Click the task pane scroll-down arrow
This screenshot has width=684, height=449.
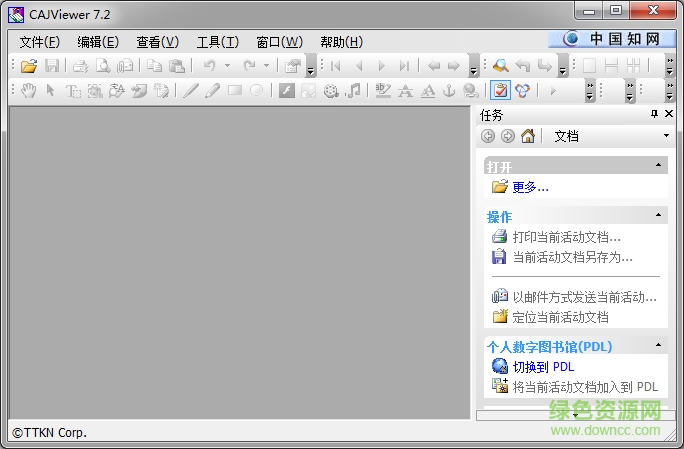(576, 415)
